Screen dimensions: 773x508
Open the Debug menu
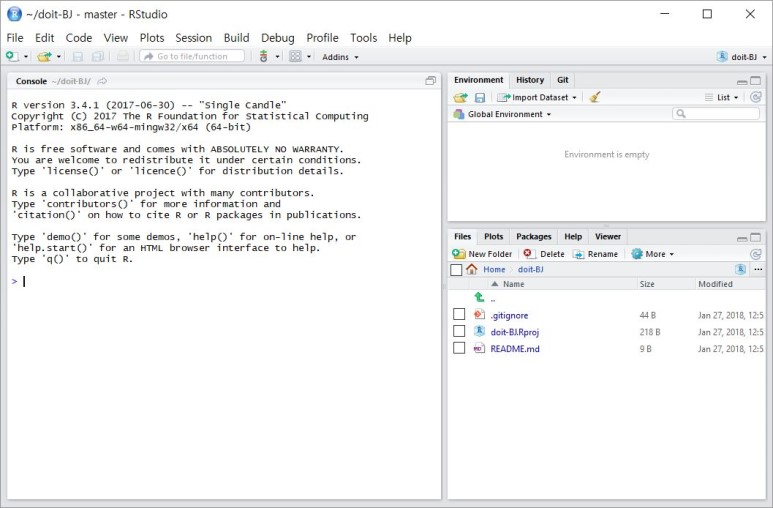[x=278, y=38]
